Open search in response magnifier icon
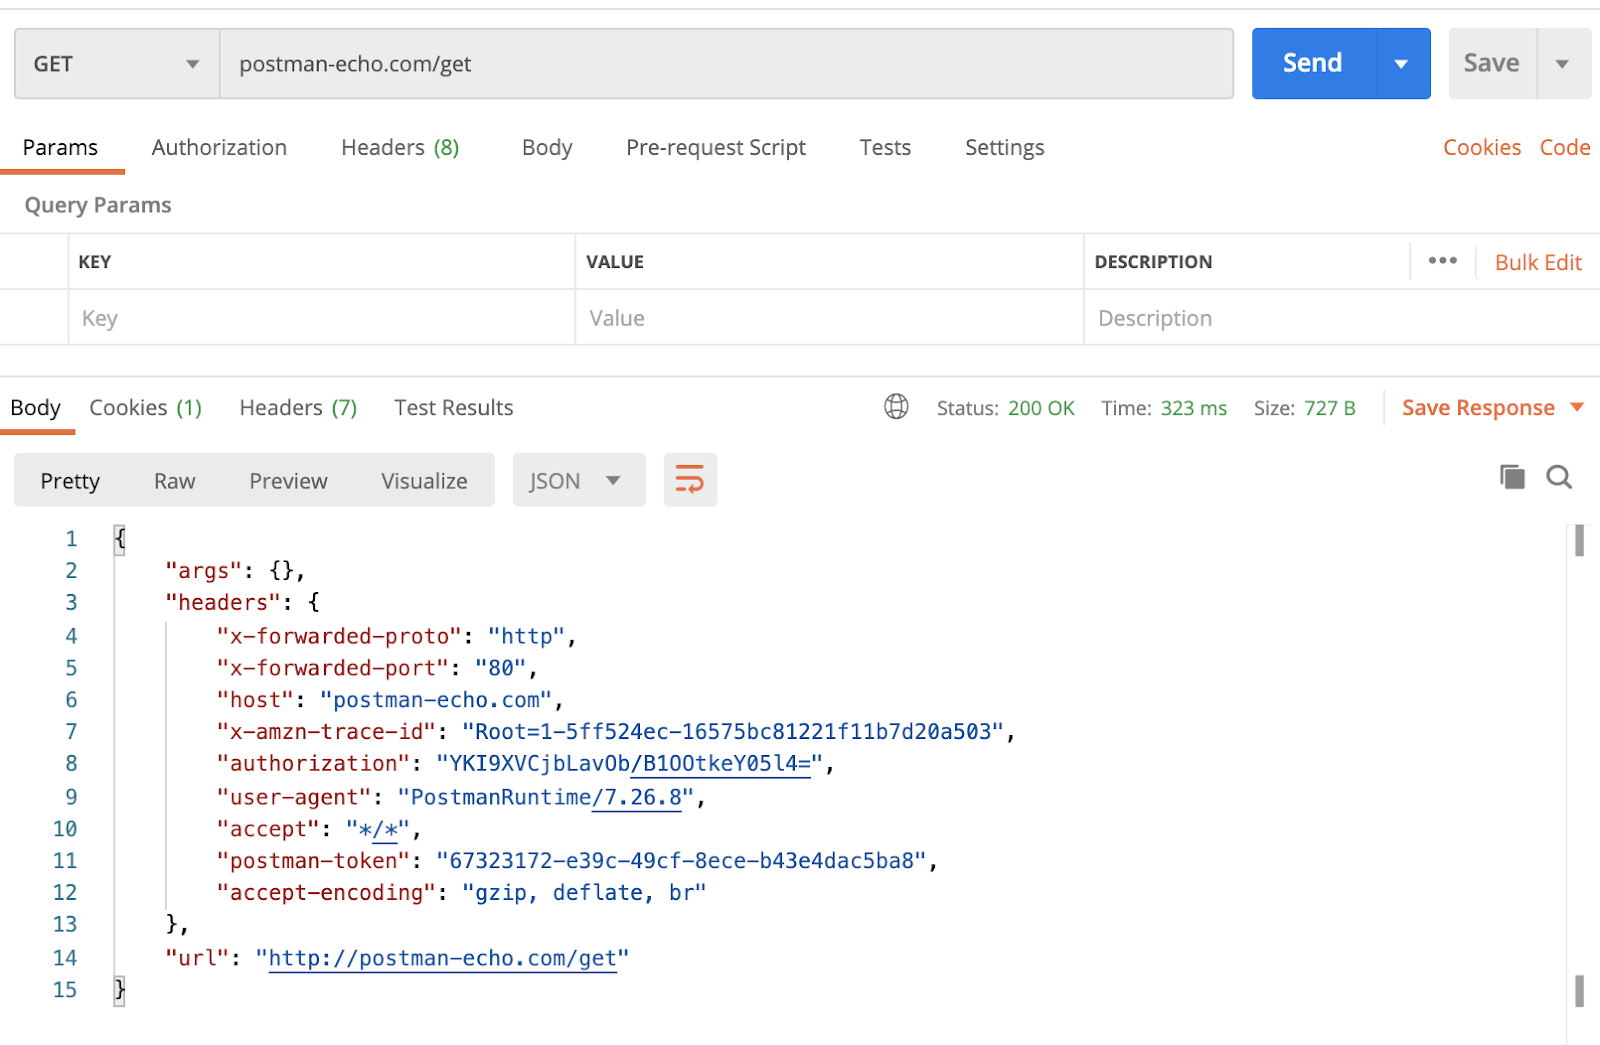This screenshot has height=1045, width=1600. 1559,477
